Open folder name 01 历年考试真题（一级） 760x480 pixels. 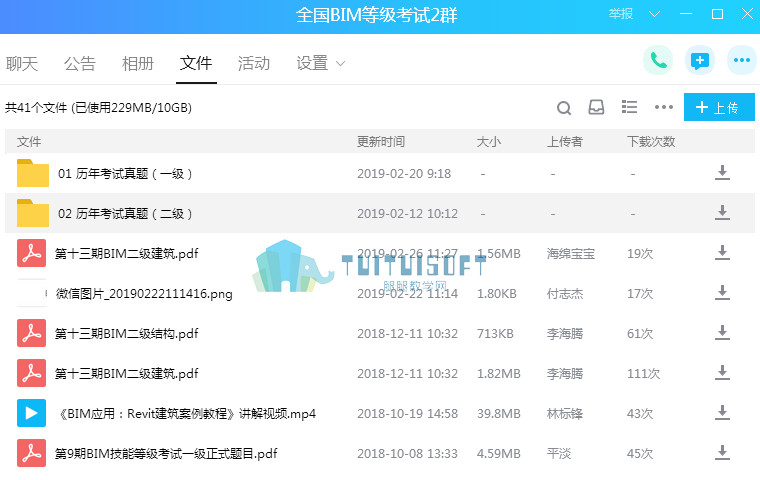(125, 174)
